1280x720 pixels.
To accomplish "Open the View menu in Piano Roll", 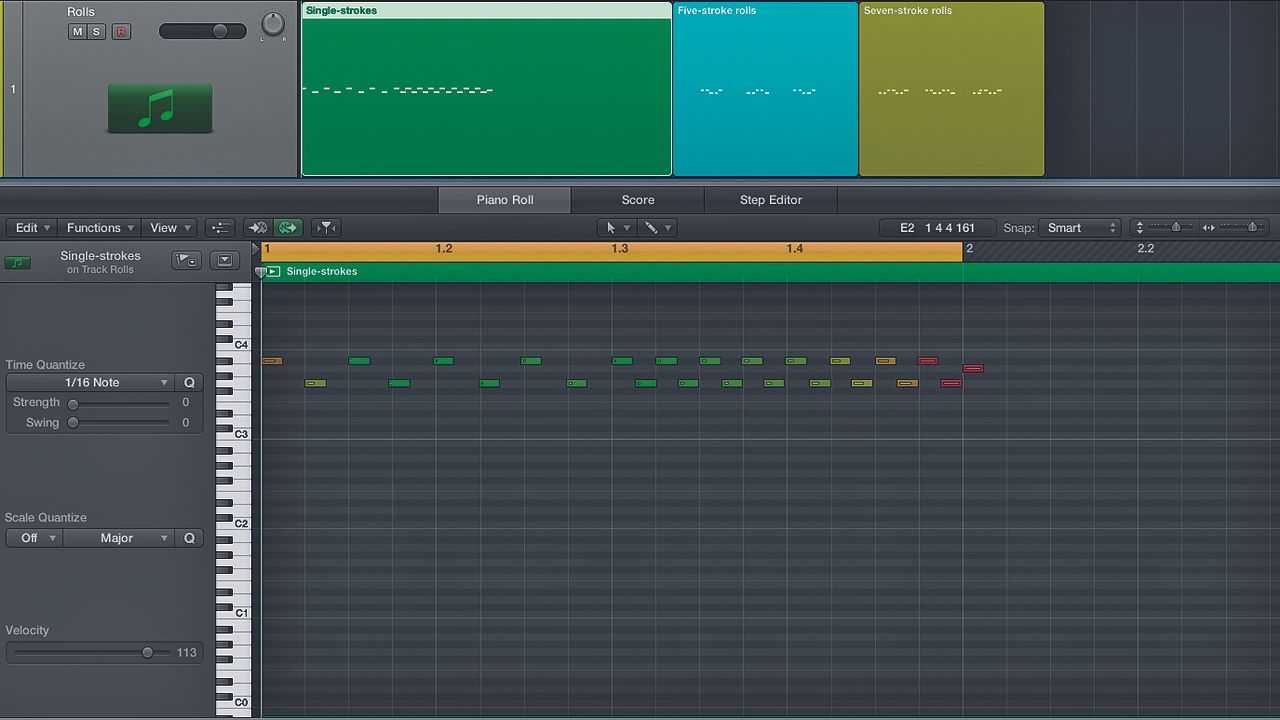I will point(169,228).
